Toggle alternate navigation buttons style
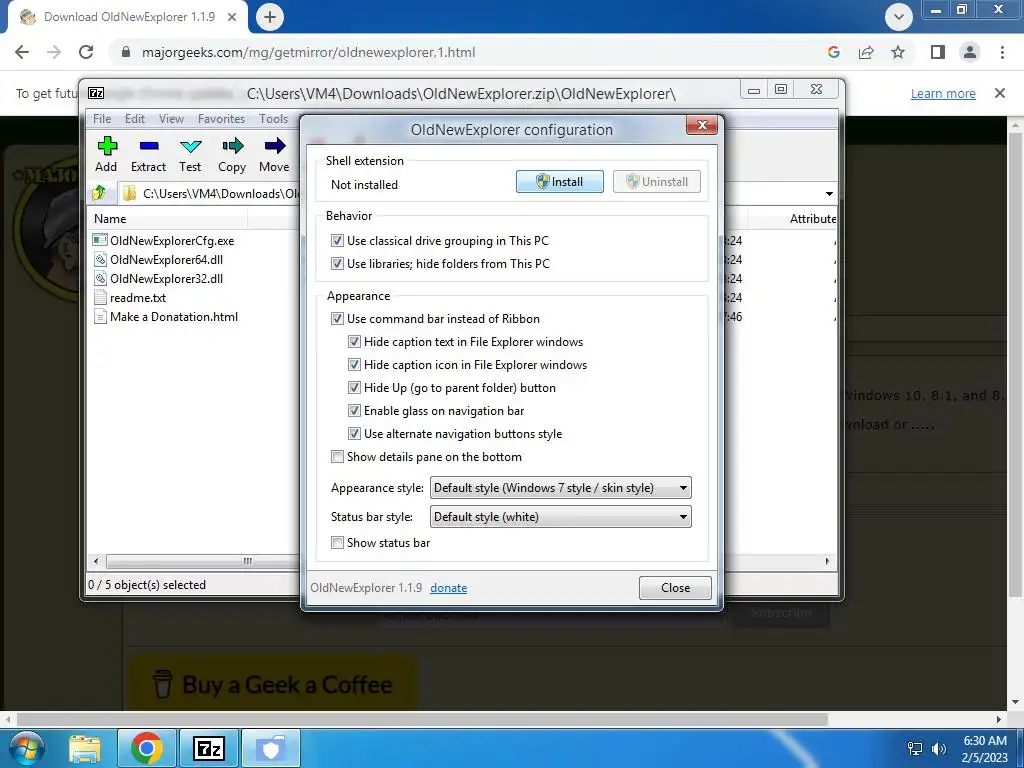Image resolution: width=1024 pixels, height=768 pixels. 354,434
